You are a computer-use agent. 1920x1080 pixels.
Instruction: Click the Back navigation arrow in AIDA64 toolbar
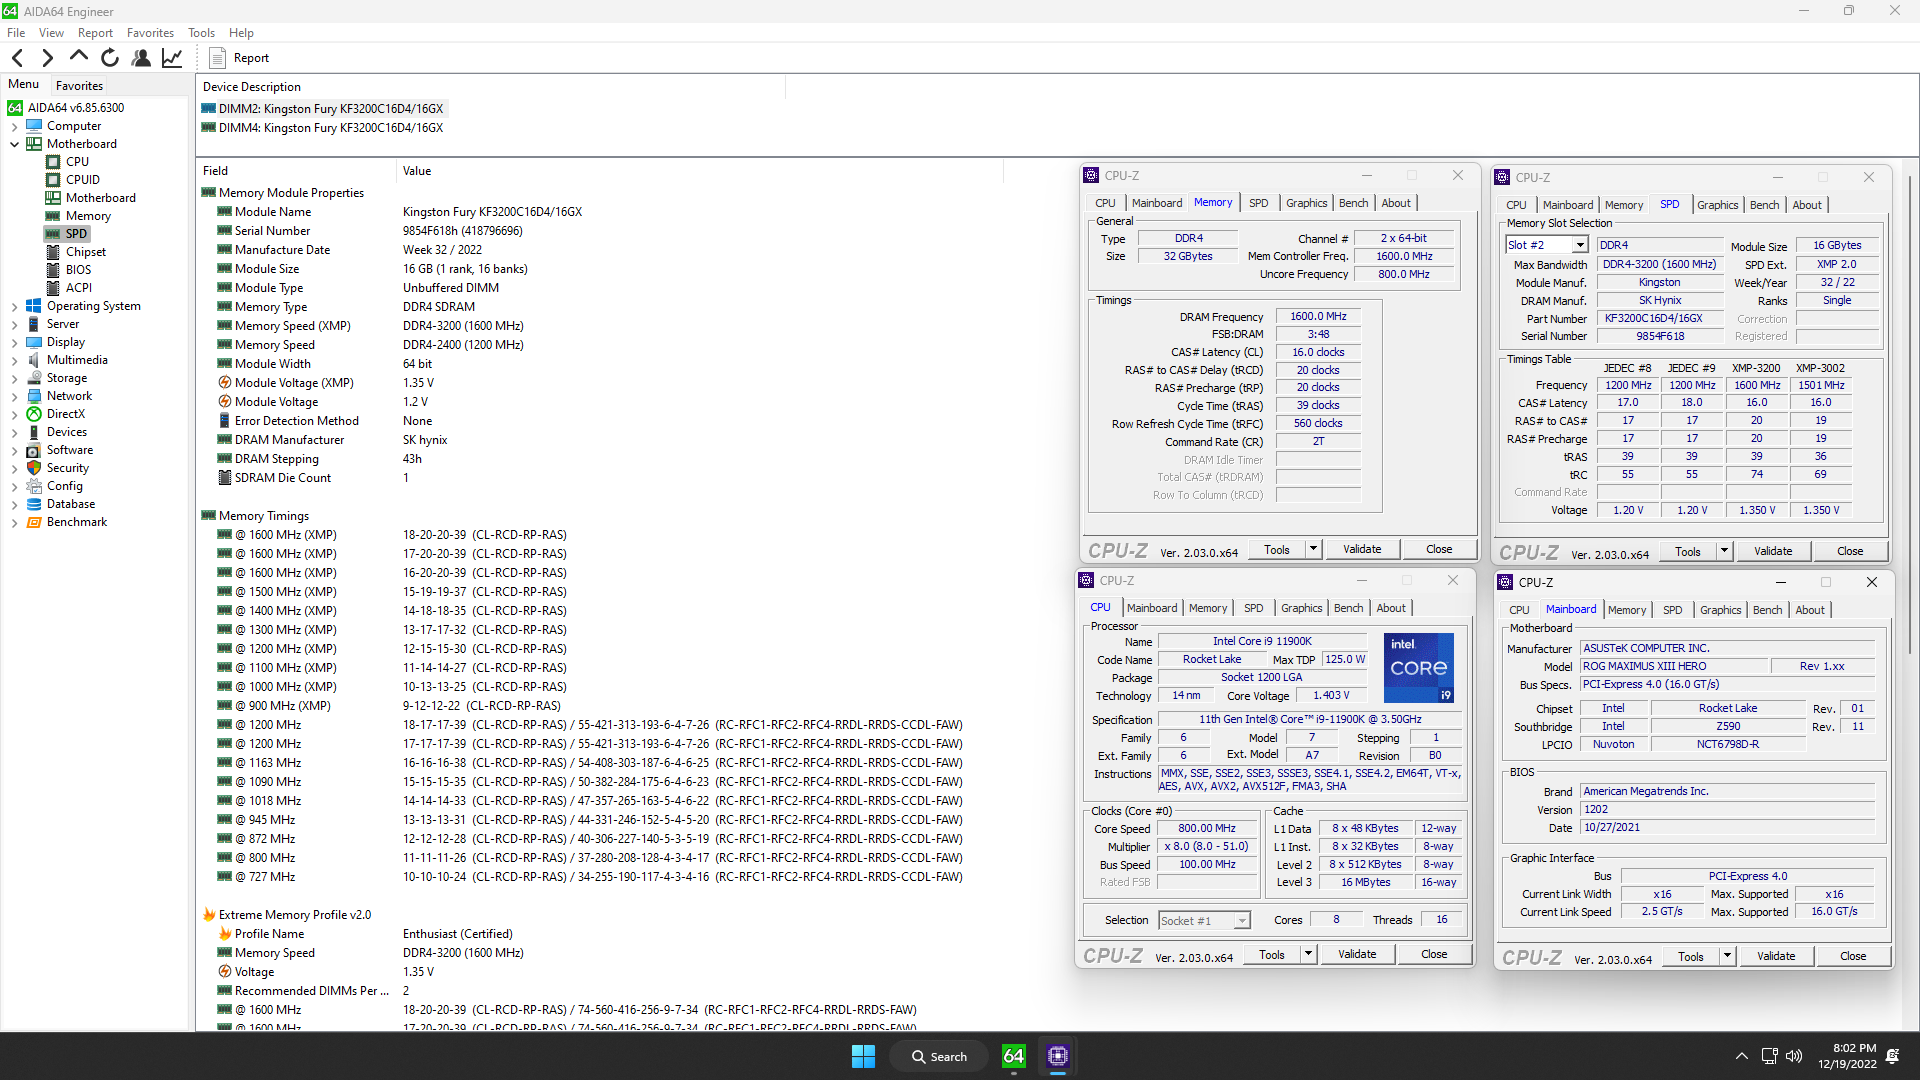click(17, 58)
